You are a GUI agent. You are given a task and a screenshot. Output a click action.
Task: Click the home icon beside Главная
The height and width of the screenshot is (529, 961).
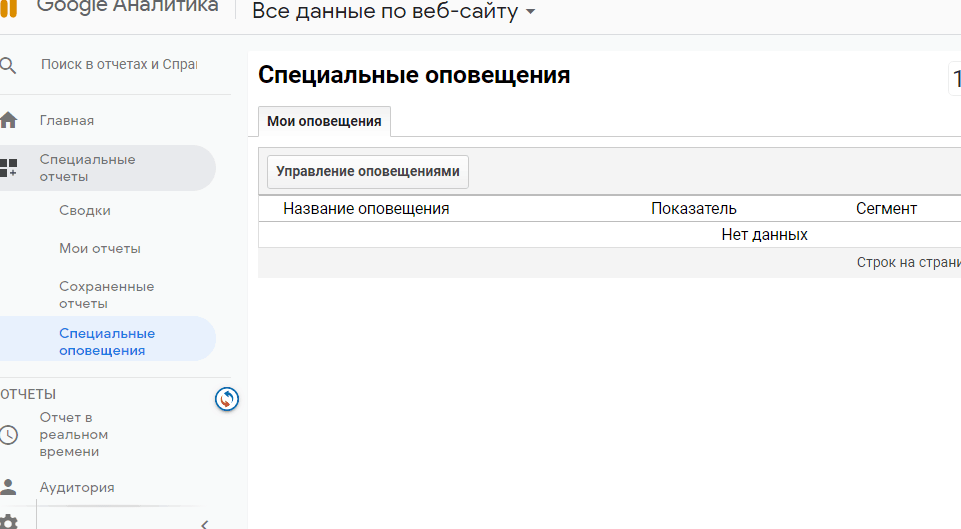9,121
